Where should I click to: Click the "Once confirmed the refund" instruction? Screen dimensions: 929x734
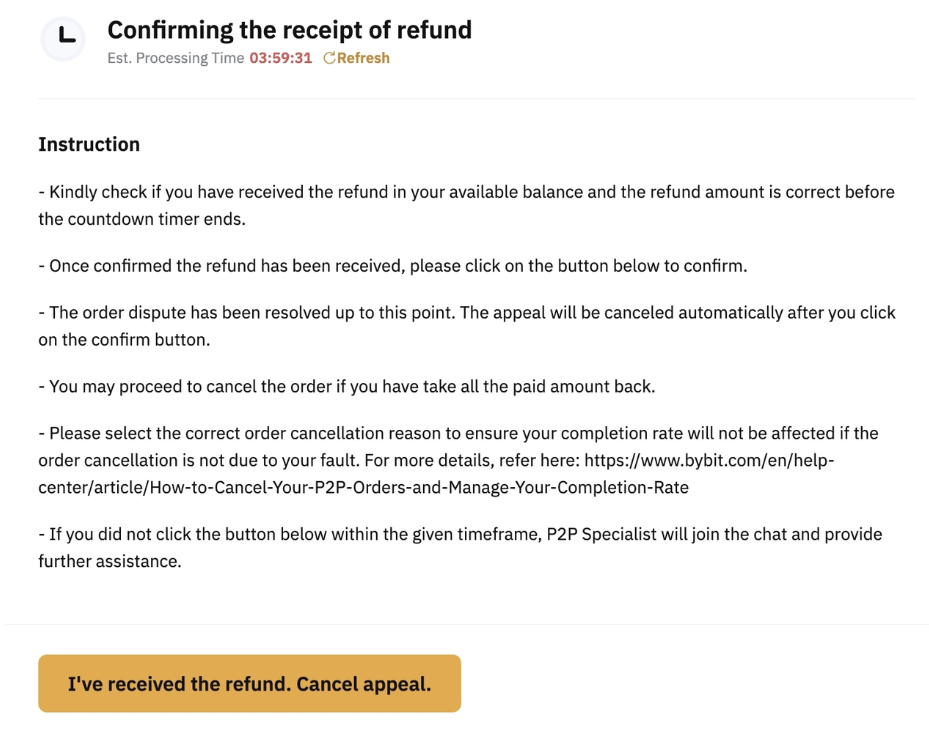tap(393, 266)
